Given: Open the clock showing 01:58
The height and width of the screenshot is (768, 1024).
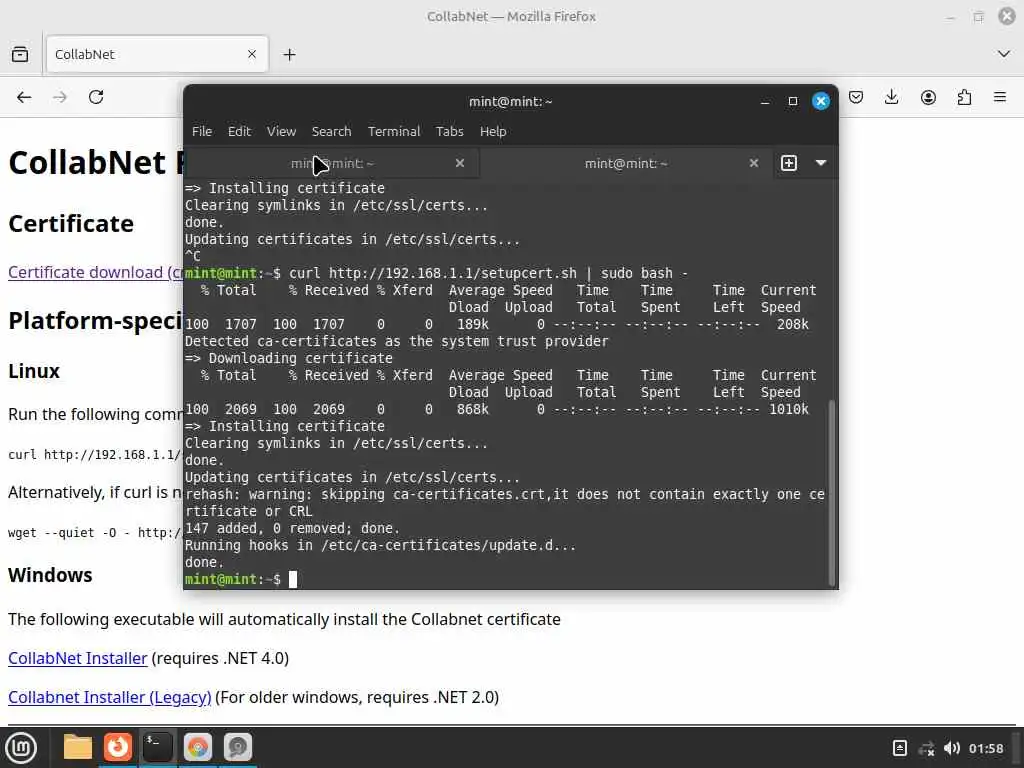Looking at the screenshot, I should [x=986, y=748].
